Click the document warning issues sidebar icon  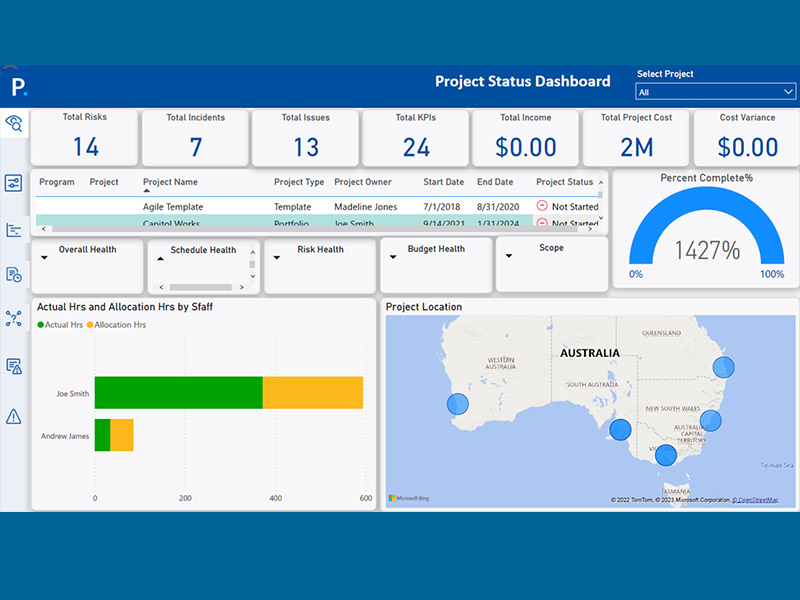tap(14, 366)
